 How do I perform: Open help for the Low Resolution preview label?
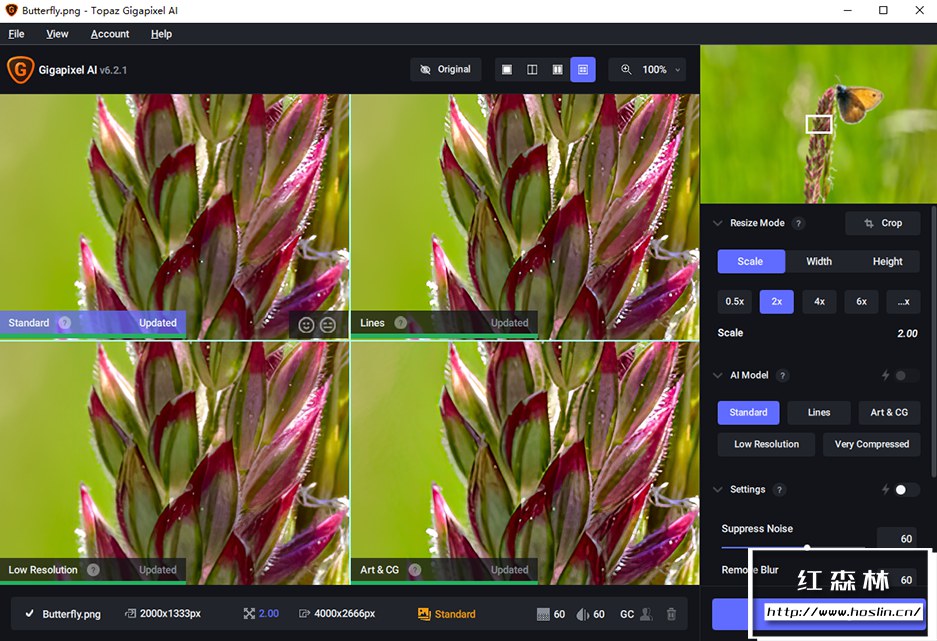[93, 570]
